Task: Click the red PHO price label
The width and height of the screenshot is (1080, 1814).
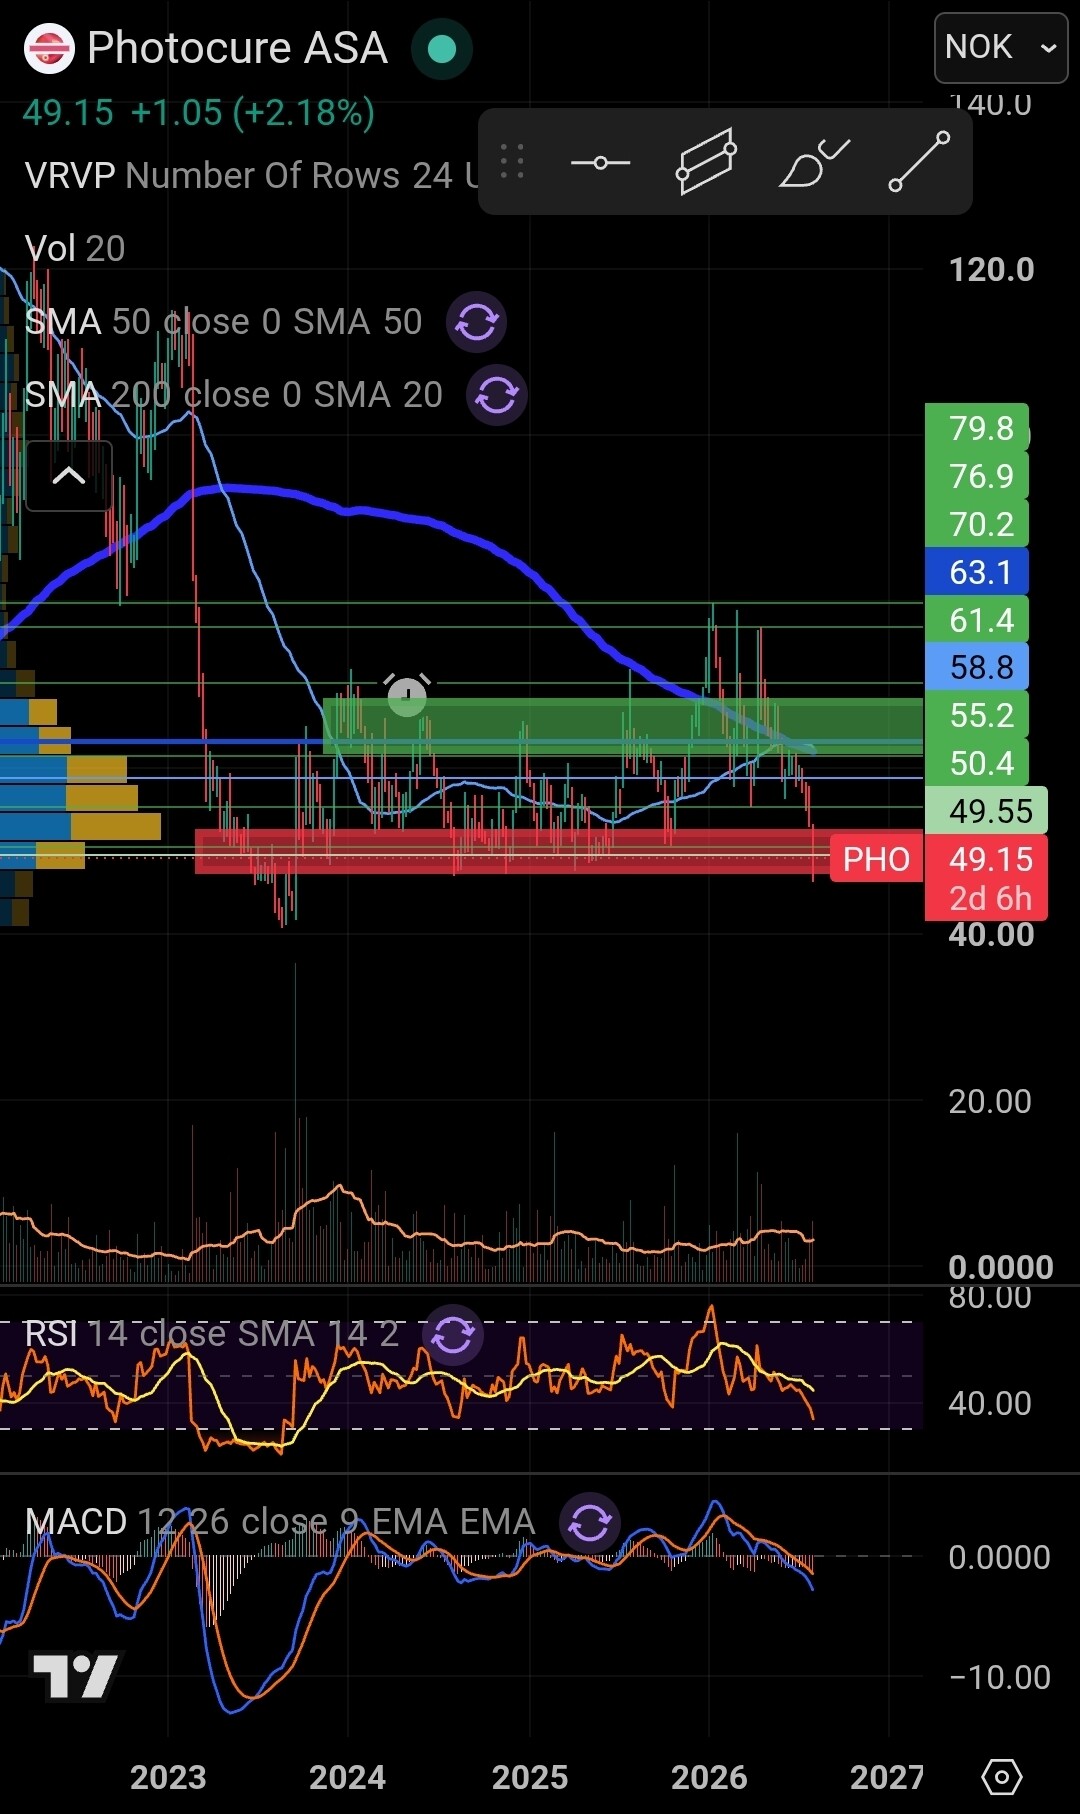Action: tap(876, 859)
